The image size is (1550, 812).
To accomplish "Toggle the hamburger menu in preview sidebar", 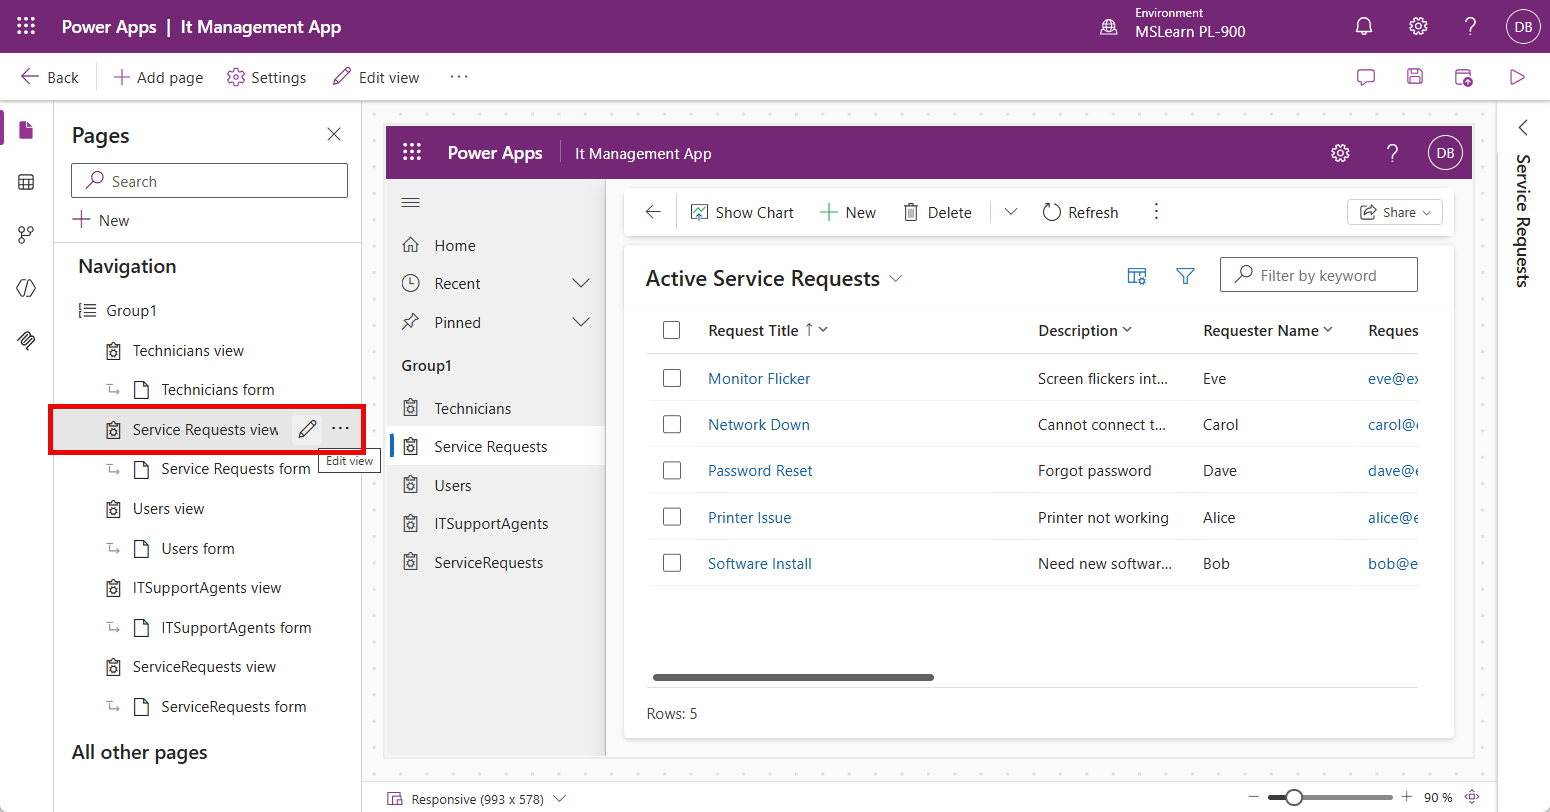I will (410, 203).
